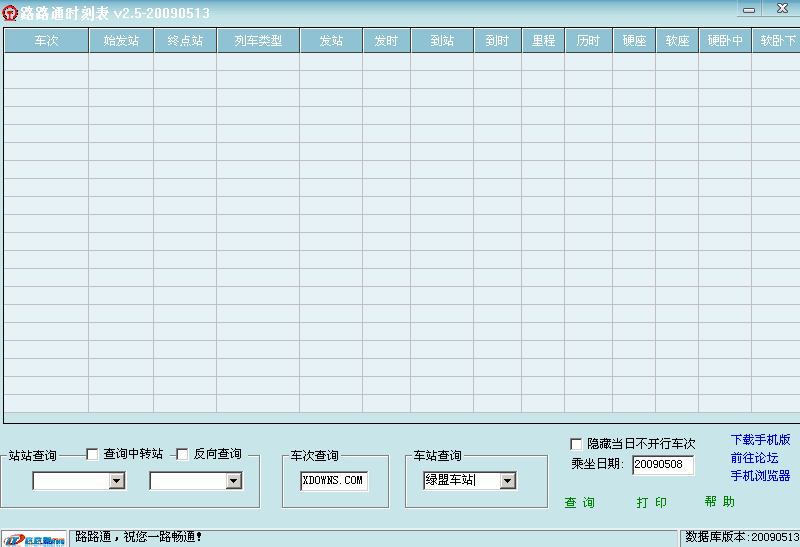The height and width of the screenshot is (547, 800).
Task: Sort by the 车次 column header
Action: point(46,41)
